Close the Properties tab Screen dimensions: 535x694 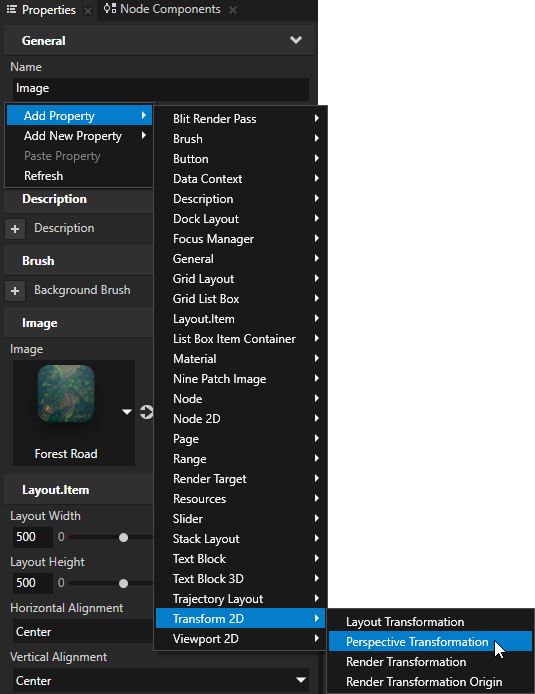(x=88, y=11)
